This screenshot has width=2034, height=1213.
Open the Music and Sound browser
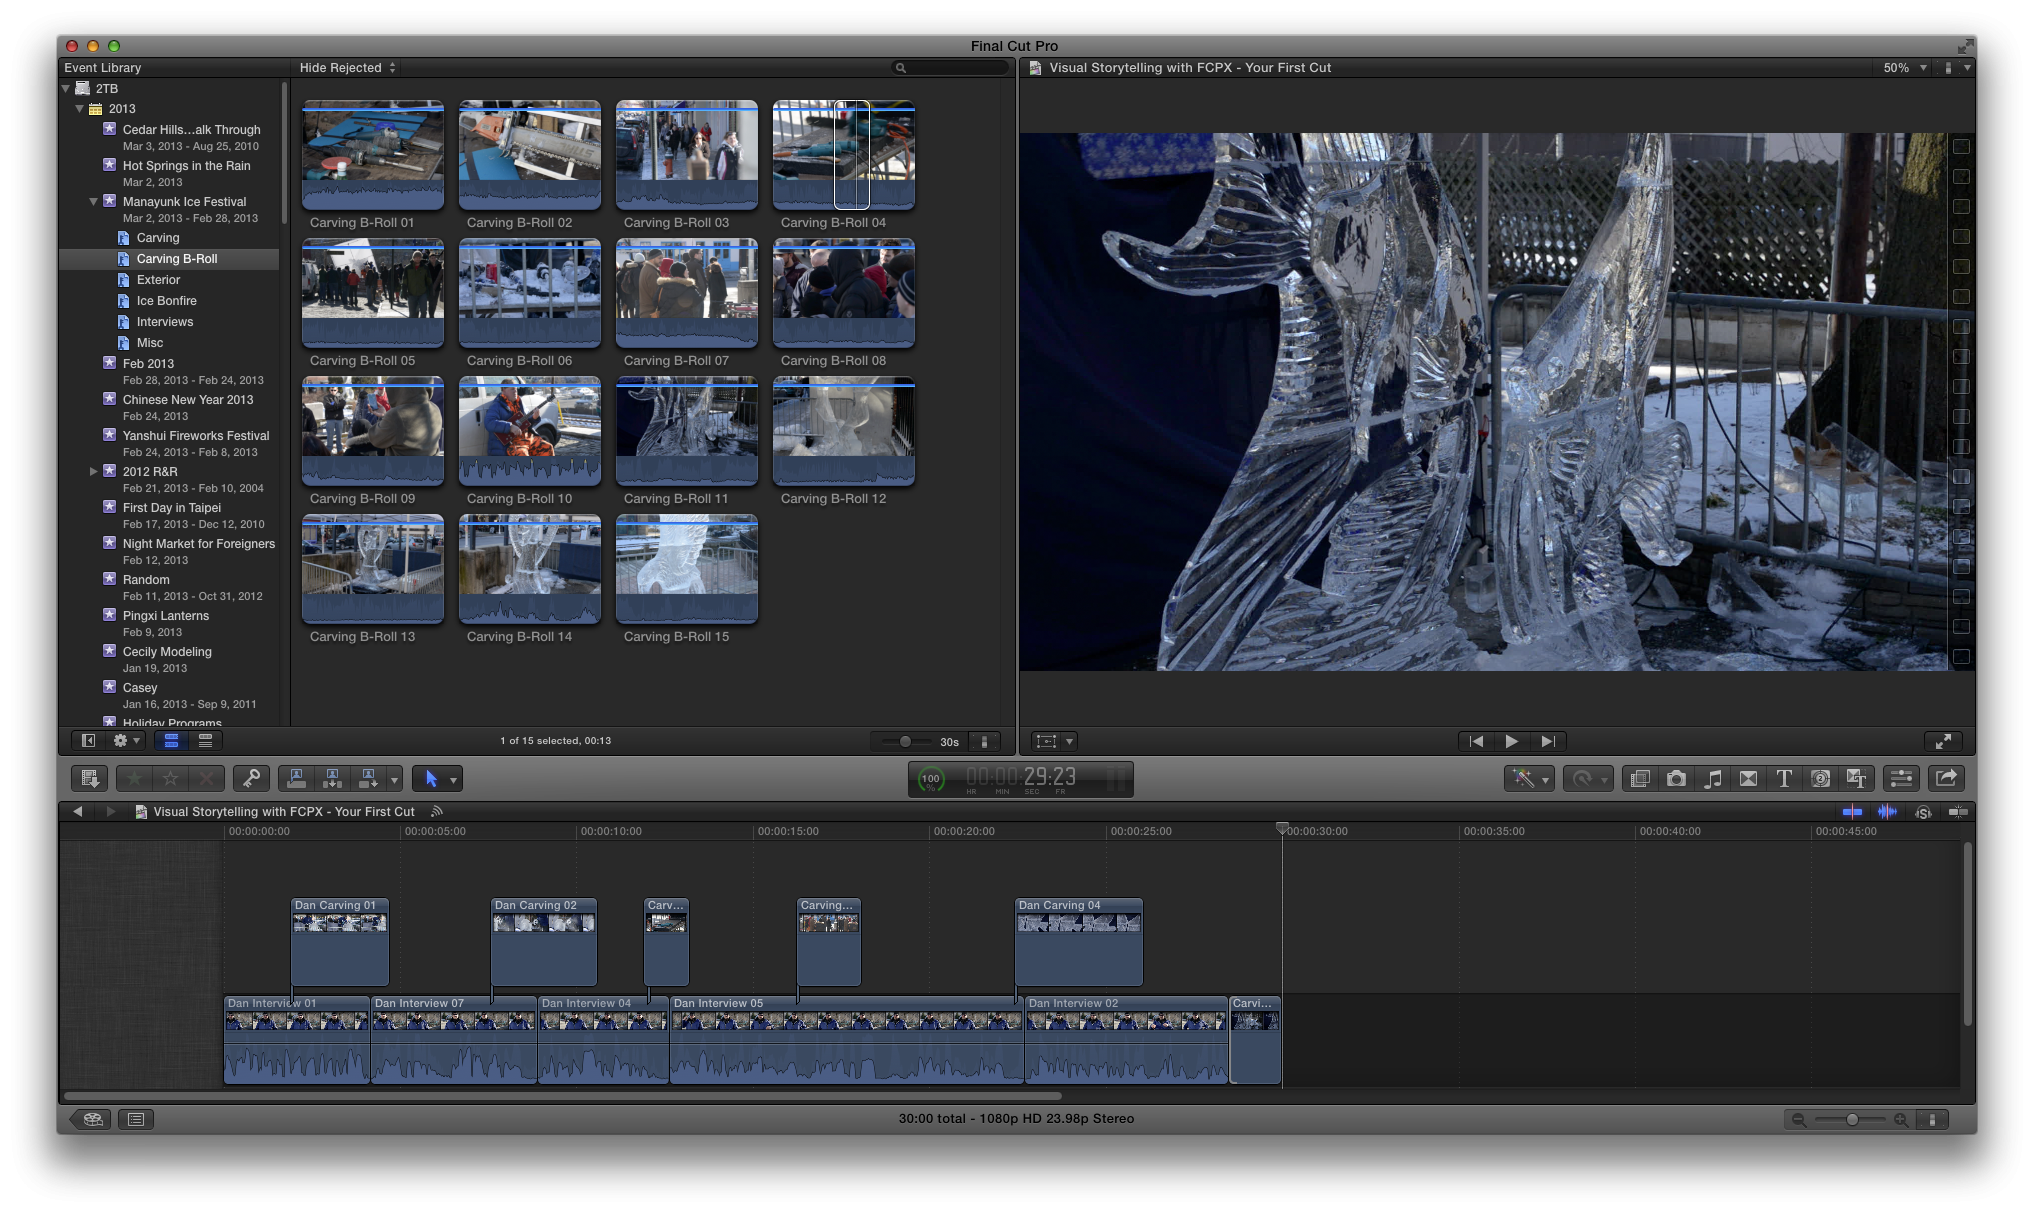(1712, 778)
